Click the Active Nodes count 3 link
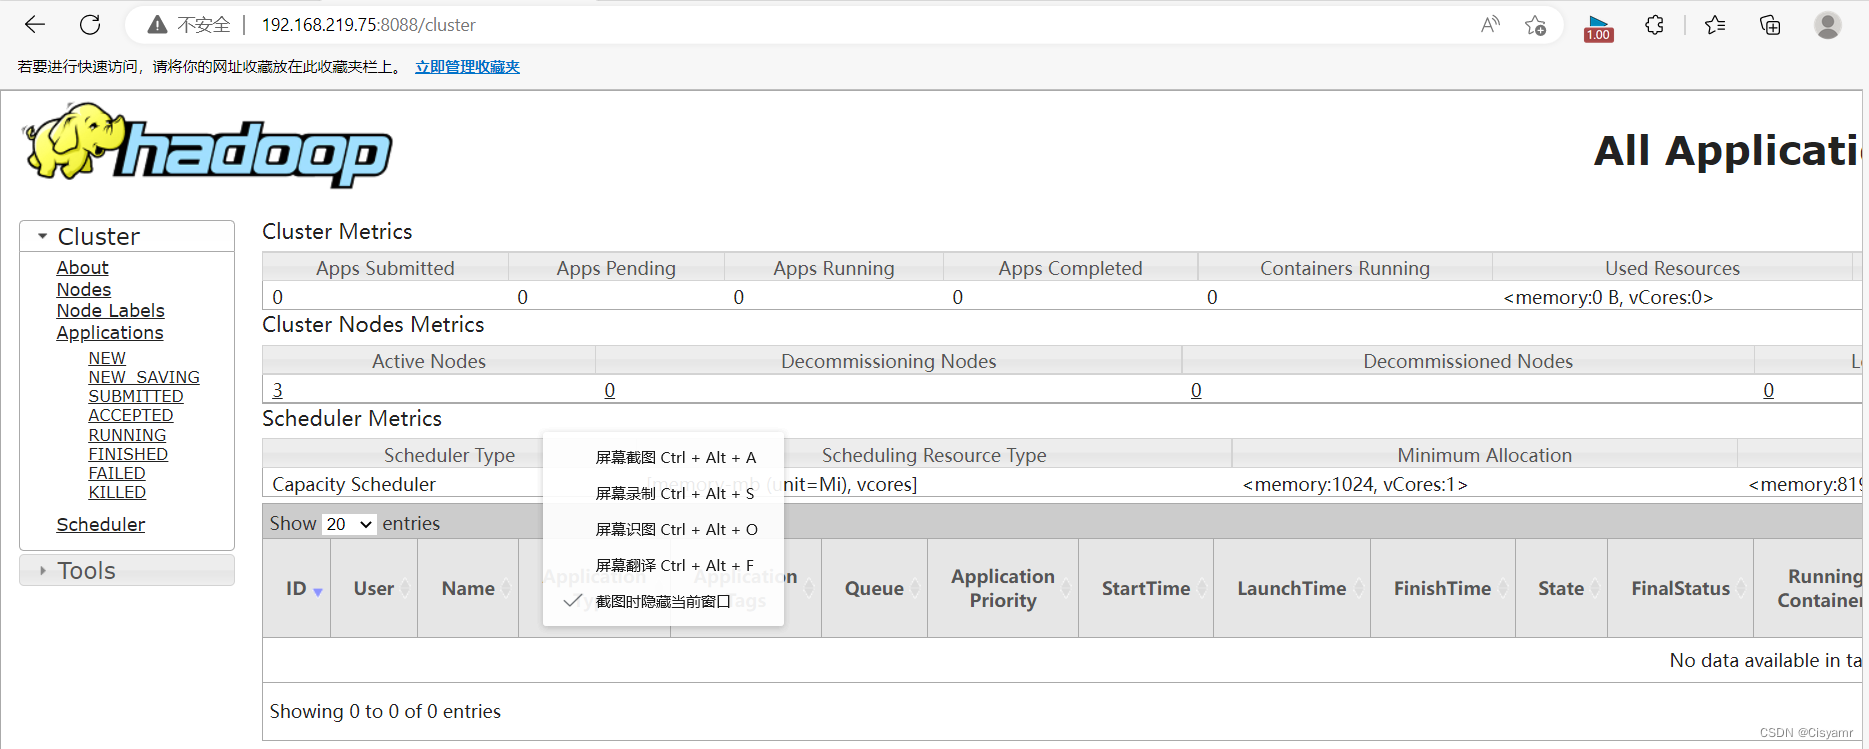Viewport: 1869px width, 749px height. pos(277,390)
